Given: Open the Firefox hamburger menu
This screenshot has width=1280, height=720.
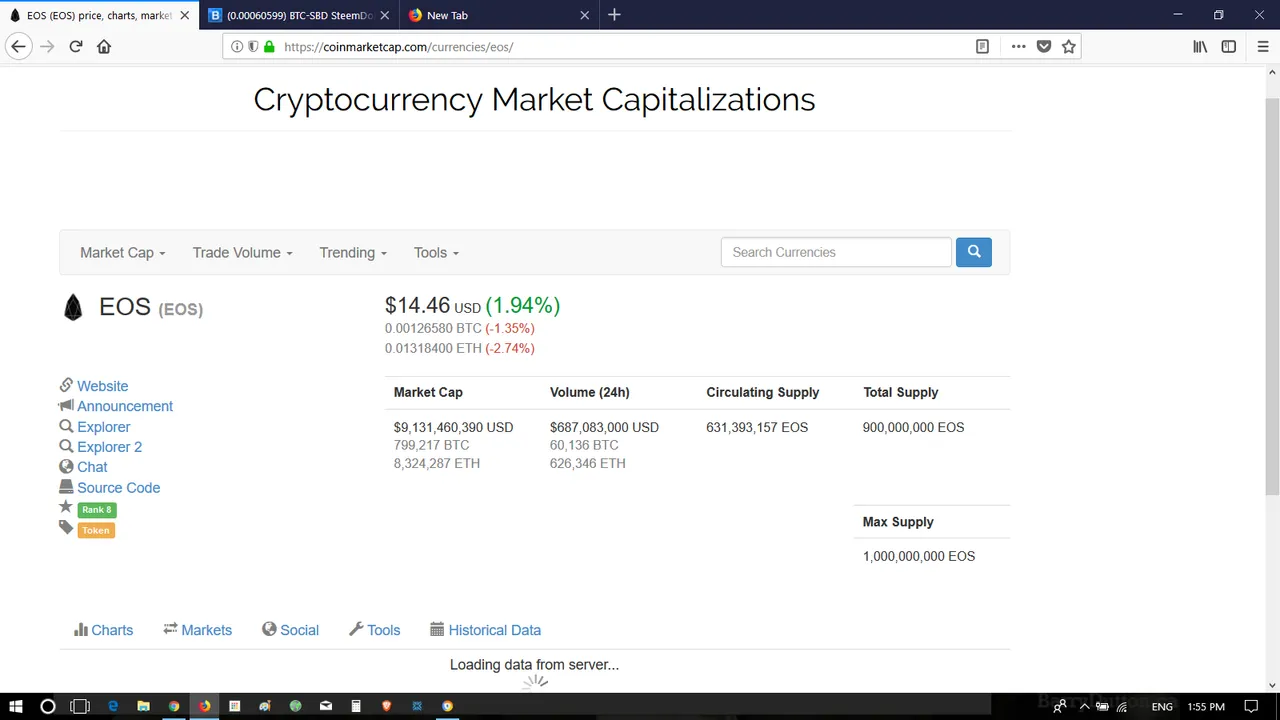Looking at the screenshot, I should [1262, 47].
